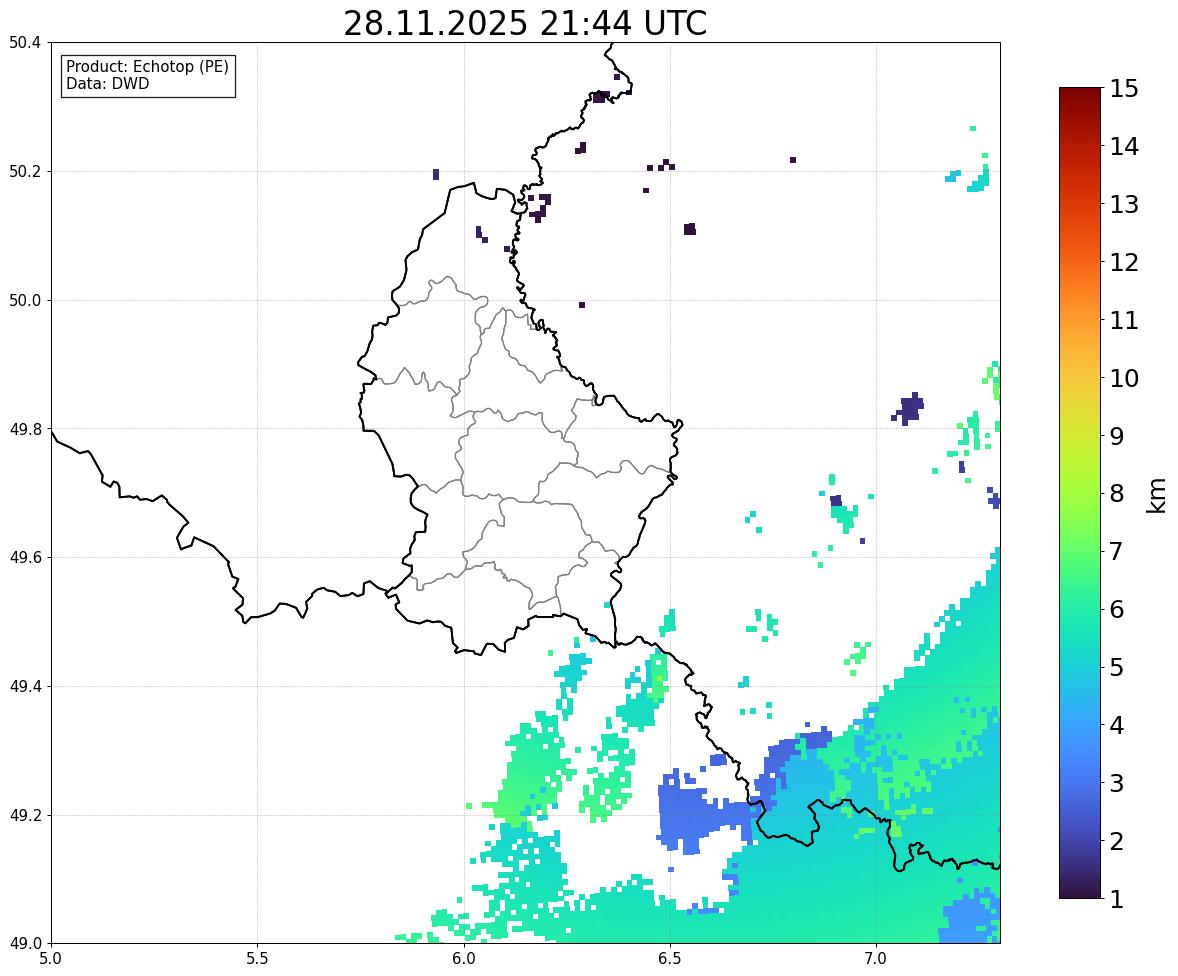
Task: Click the longitude axis label 6.0
Action: point(464,959)
